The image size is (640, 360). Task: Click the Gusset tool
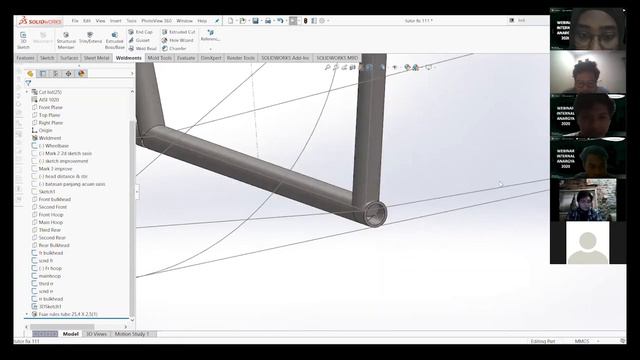click(x=139, y=40)
